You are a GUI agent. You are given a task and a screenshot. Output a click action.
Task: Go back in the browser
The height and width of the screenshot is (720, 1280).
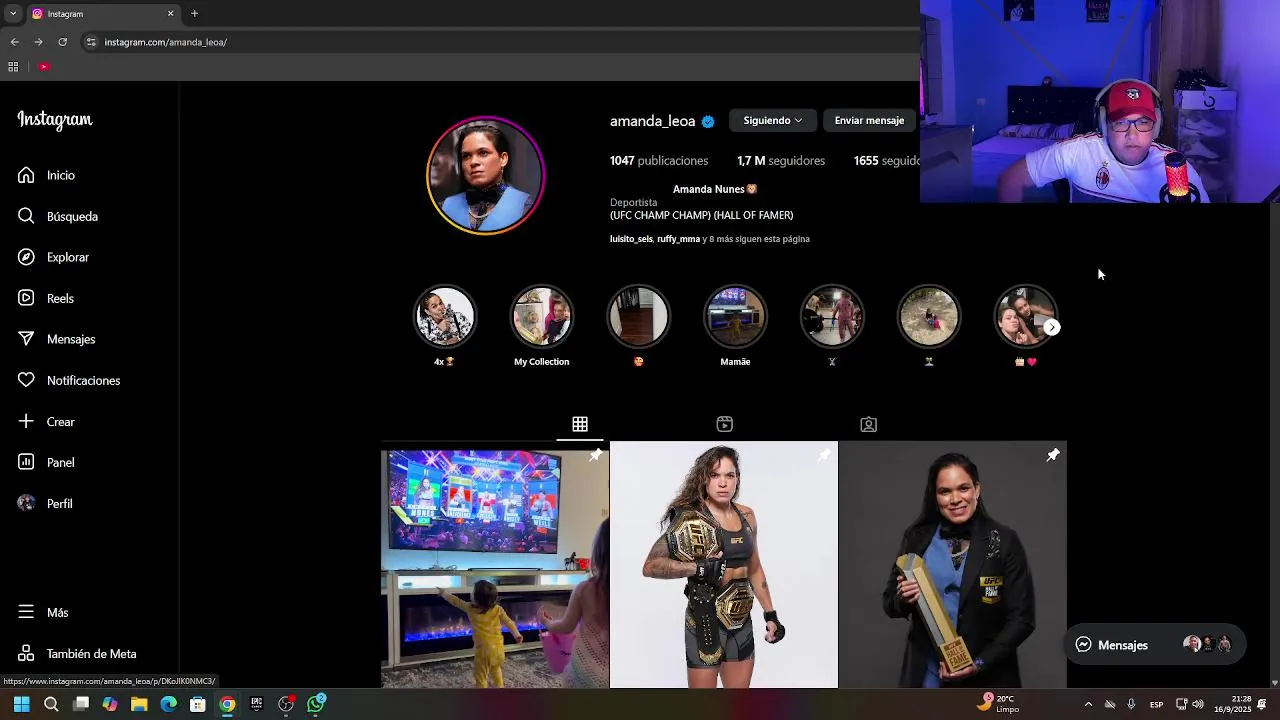(x=14, y=42)
